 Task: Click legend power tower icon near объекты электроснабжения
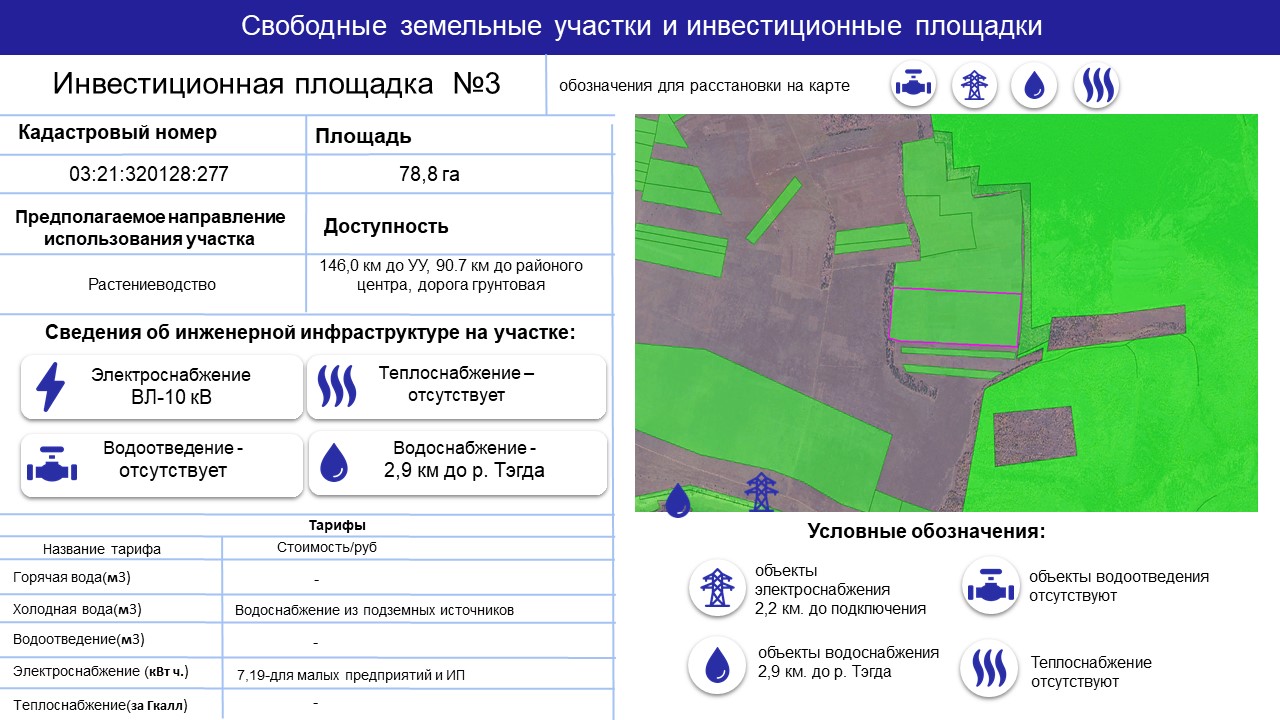[x=716, y=587]
